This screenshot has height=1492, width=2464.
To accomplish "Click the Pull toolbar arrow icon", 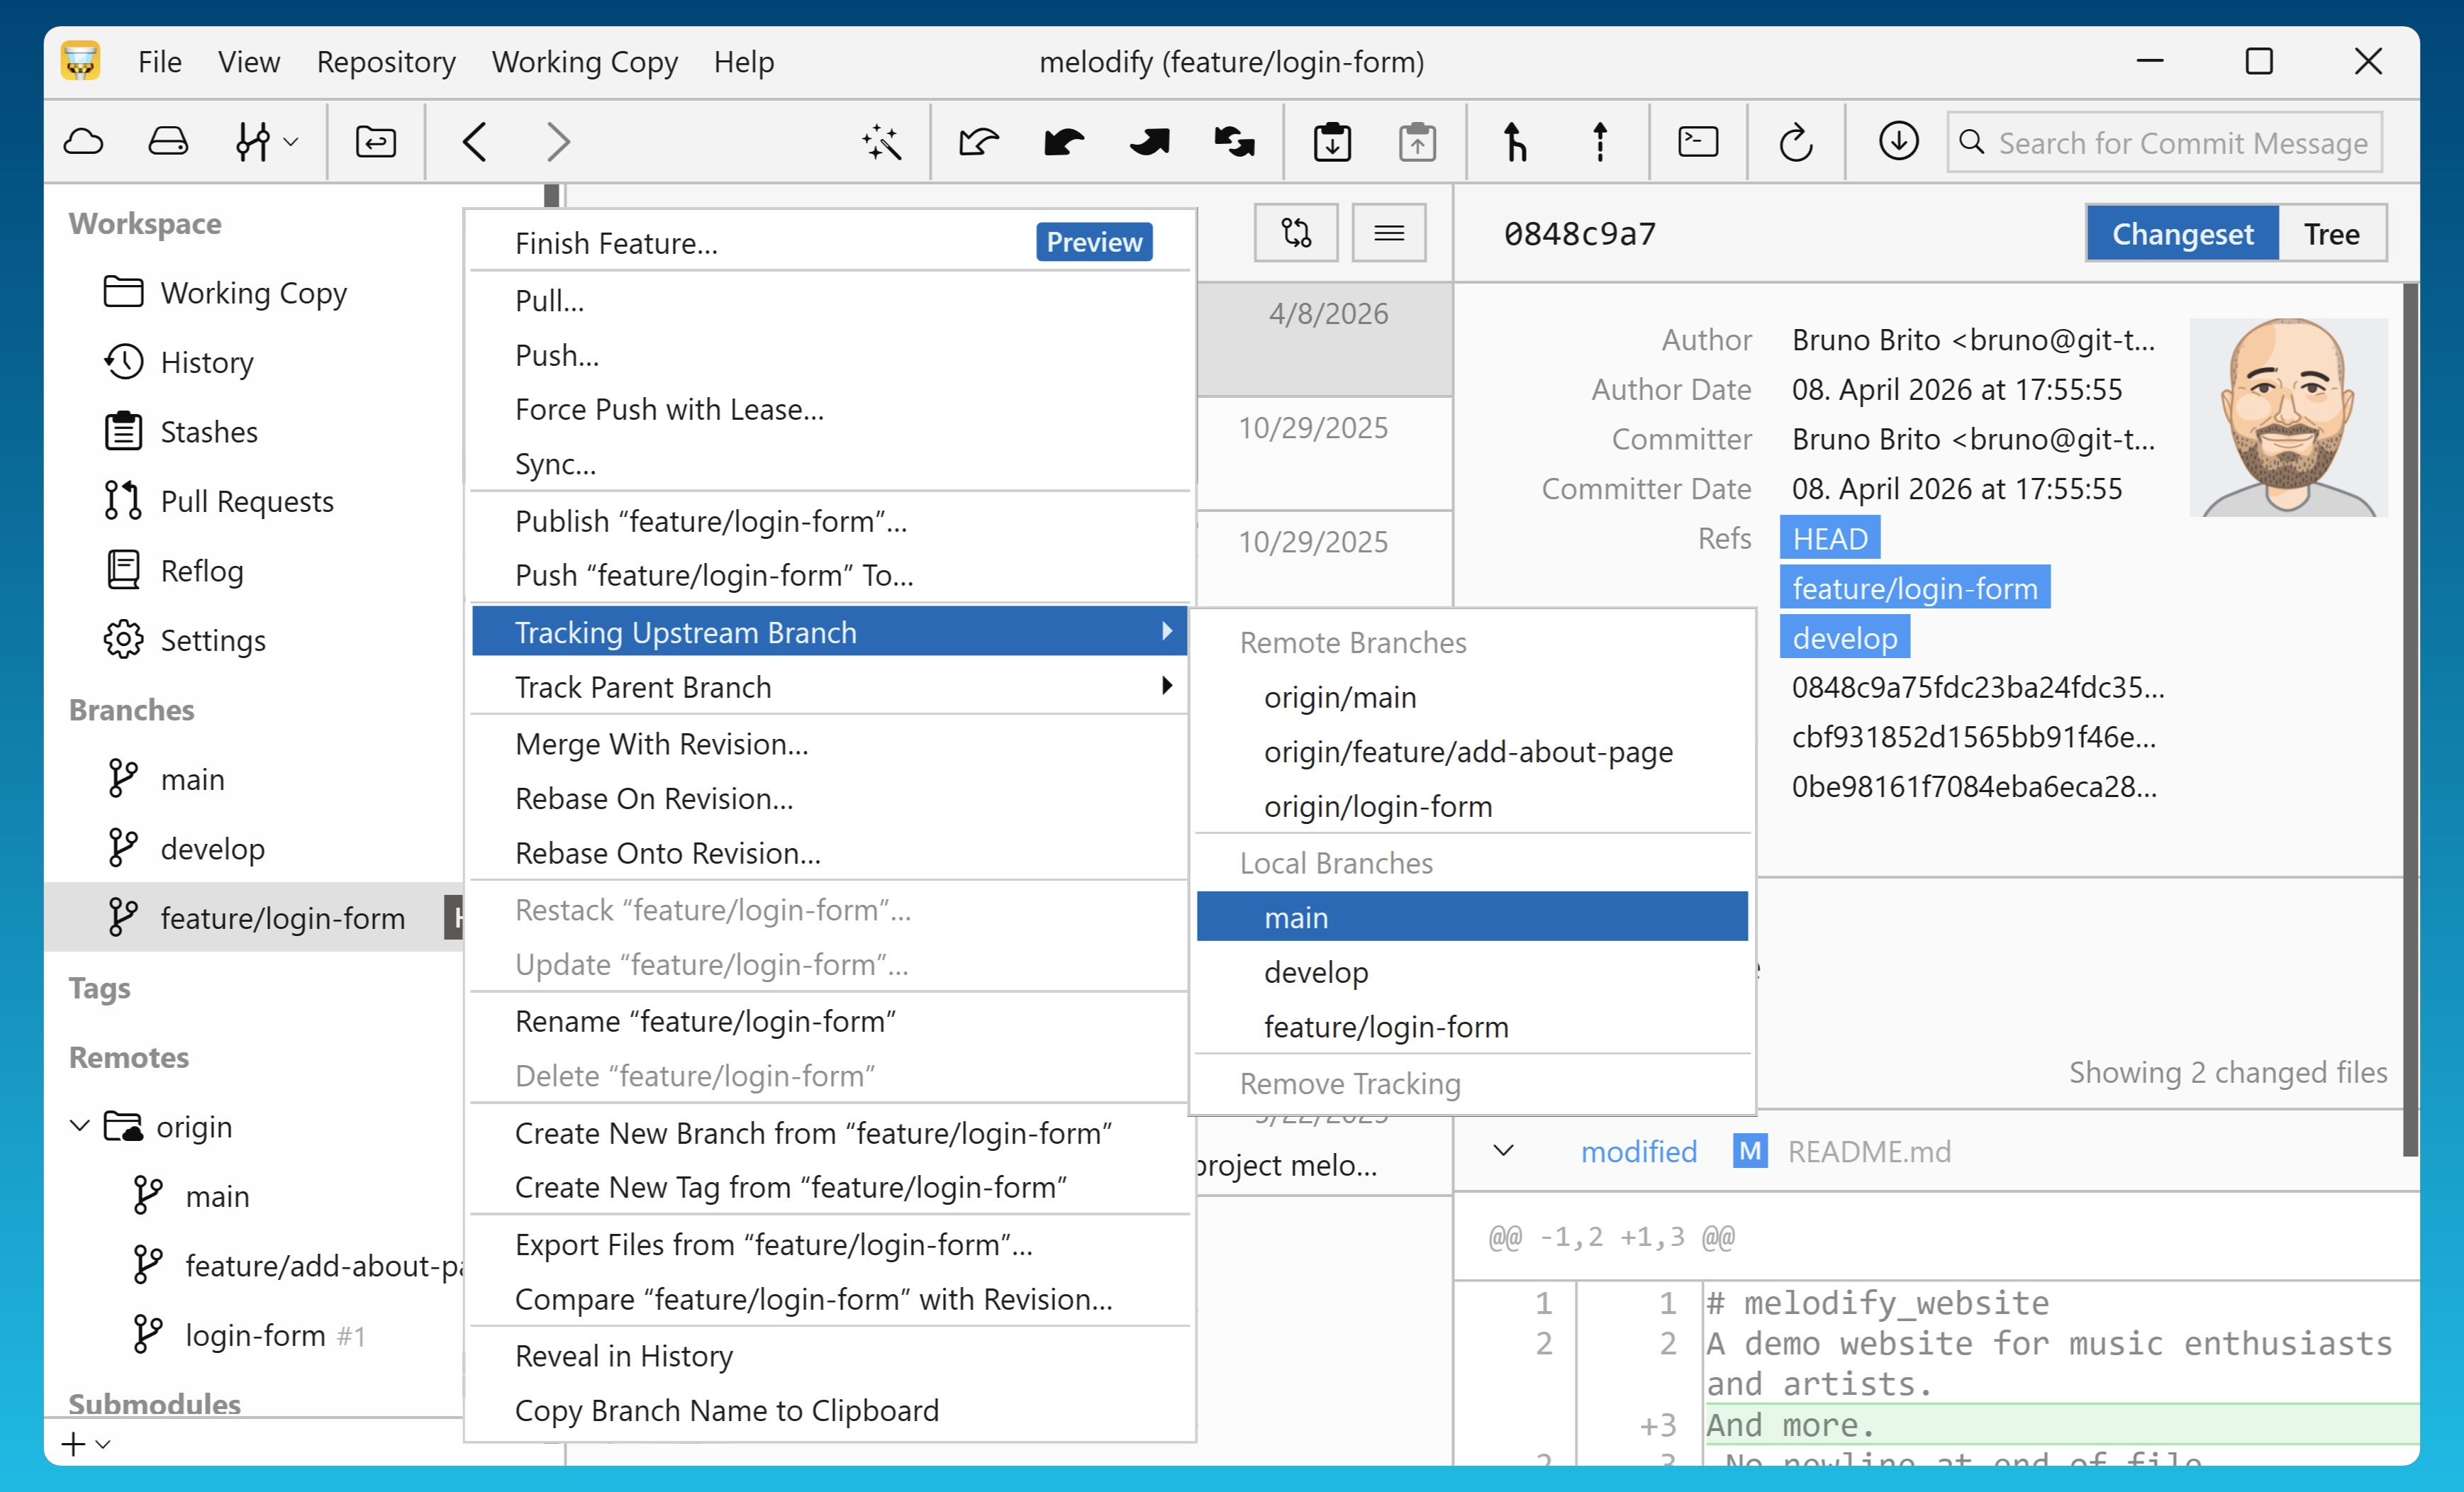I will click(1063, 141).
